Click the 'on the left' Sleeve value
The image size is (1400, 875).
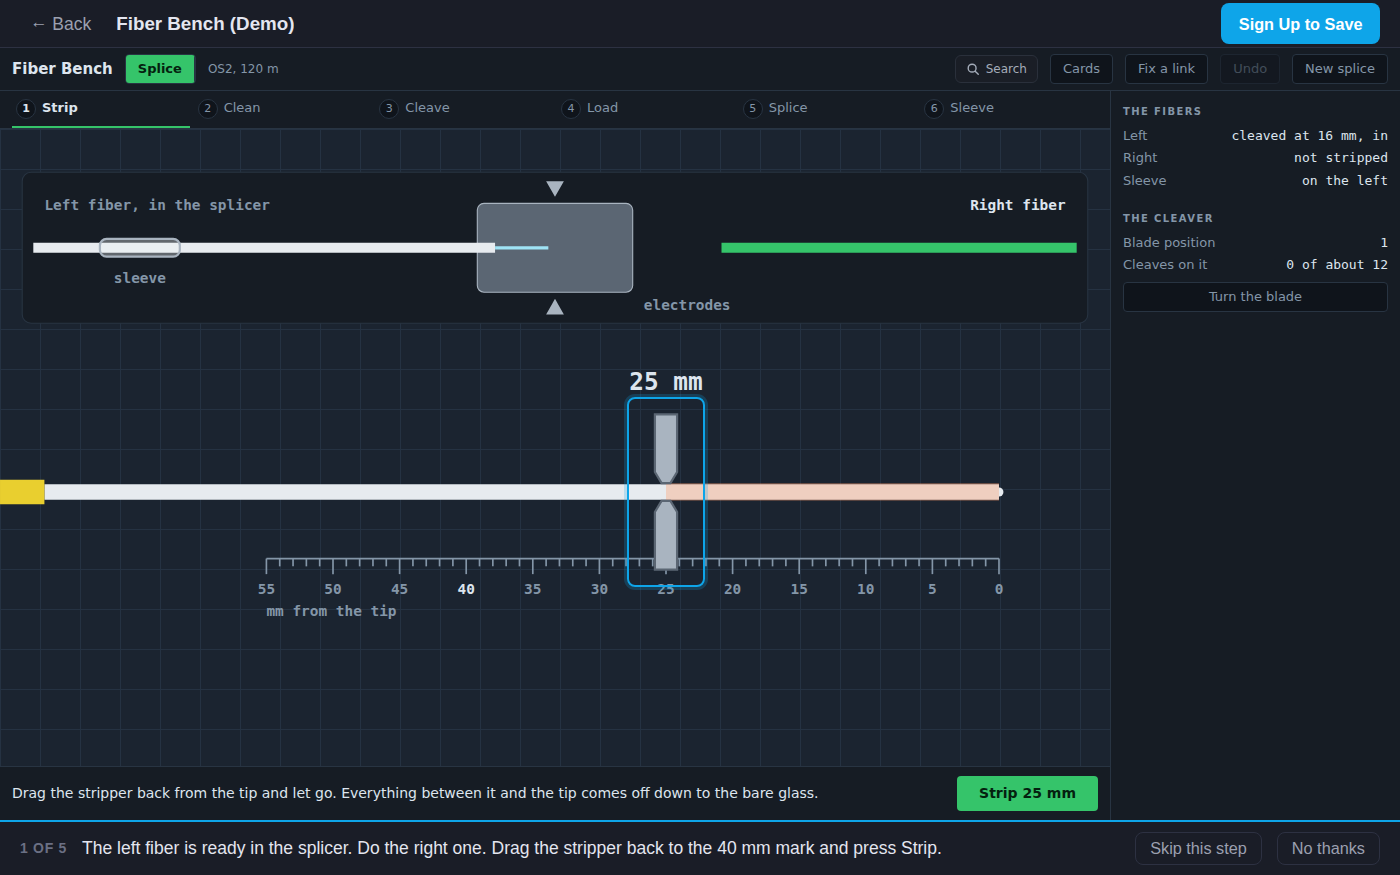pyautogui.click(x=1345, y=181)
